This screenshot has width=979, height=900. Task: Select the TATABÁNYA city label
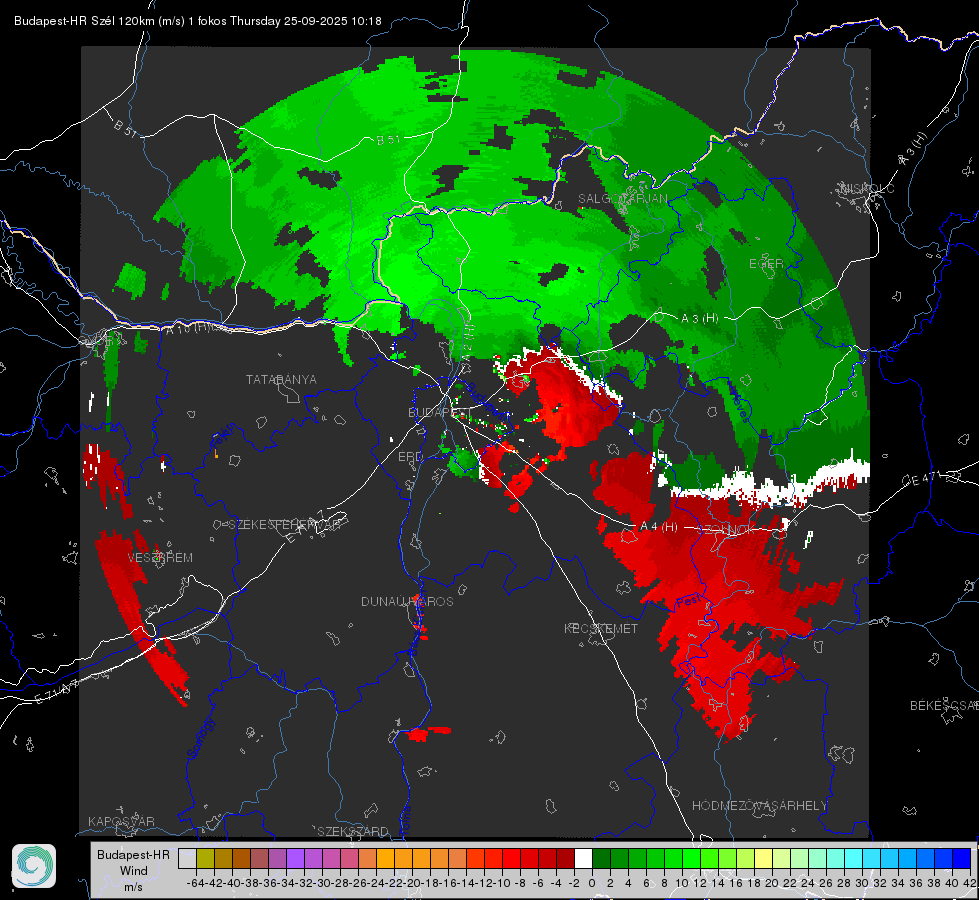coord(281,379)
